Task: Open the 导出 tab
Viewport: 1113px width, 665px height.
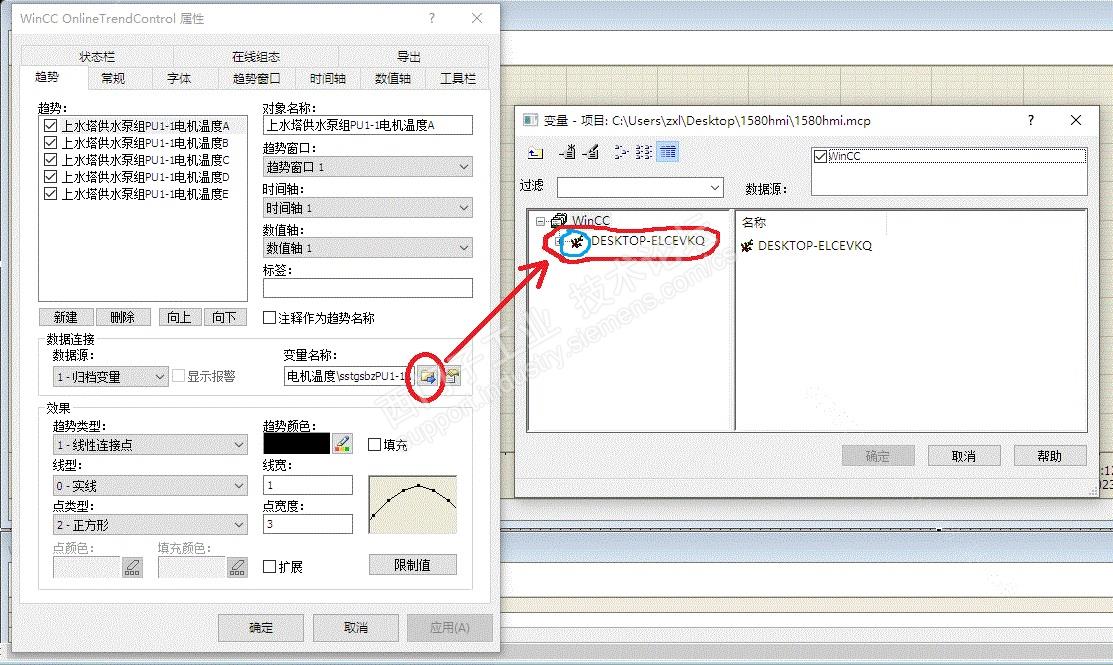Action: pyautogui.click(x=409, y=56)
